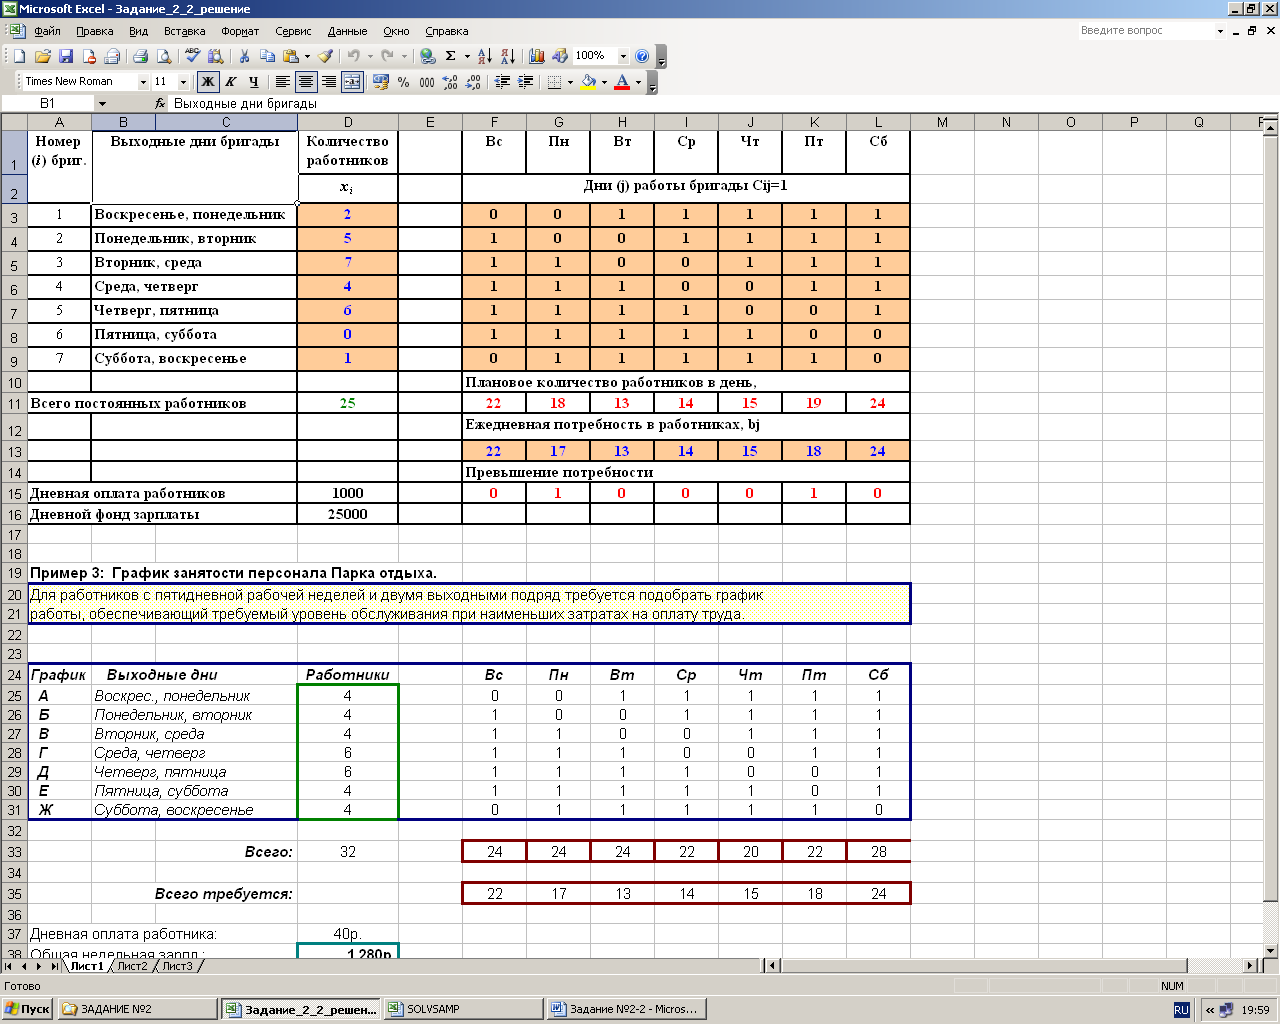Image resolution: width=1280 pixels, height=1024 pixels.
Task: Open the Формат menu
Action: coord(240,31)
